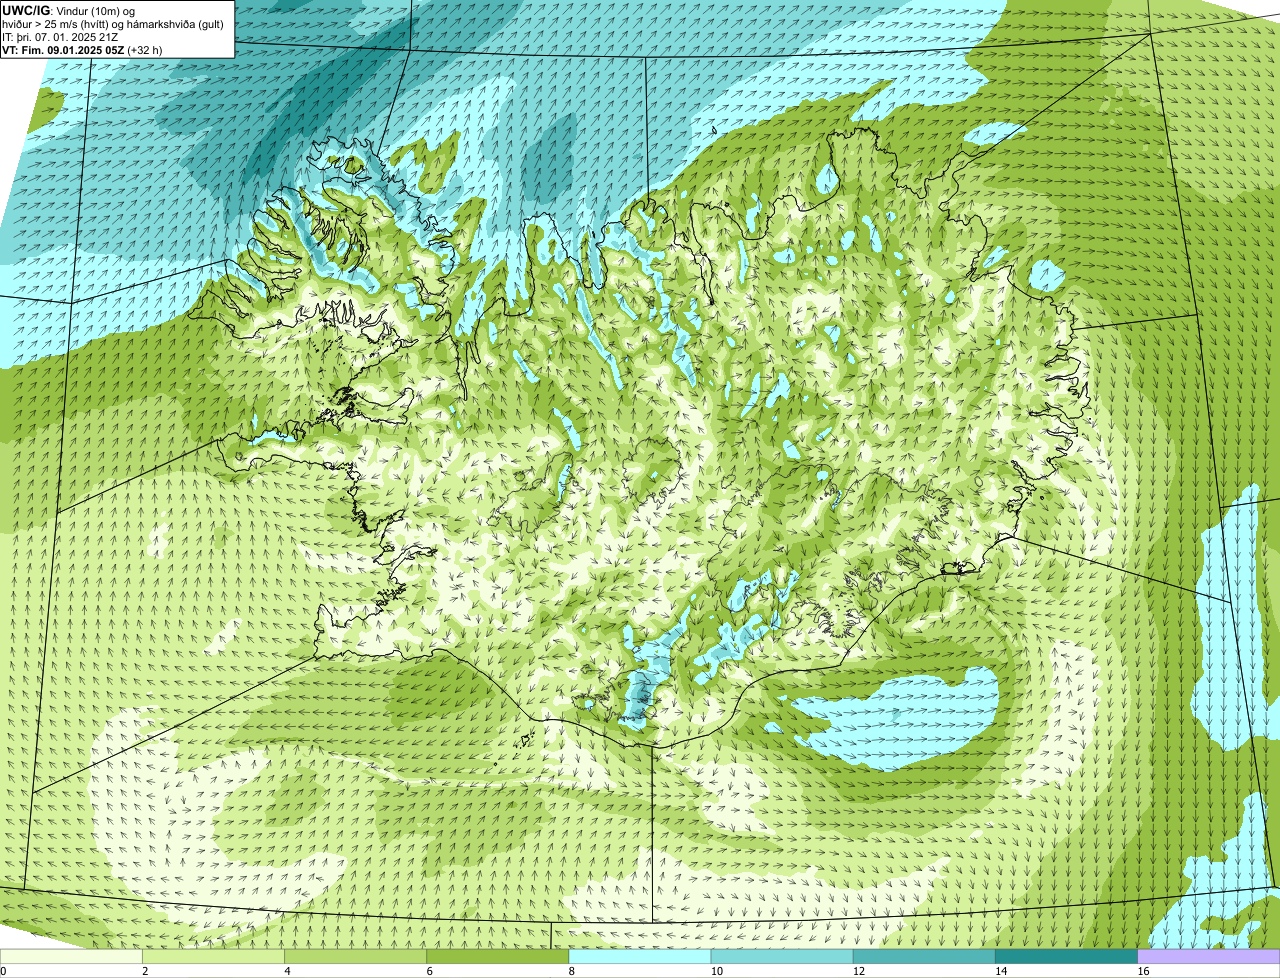
Task: Click the lavender legend swatch above 16 m/s
Action: point(1209,956)
